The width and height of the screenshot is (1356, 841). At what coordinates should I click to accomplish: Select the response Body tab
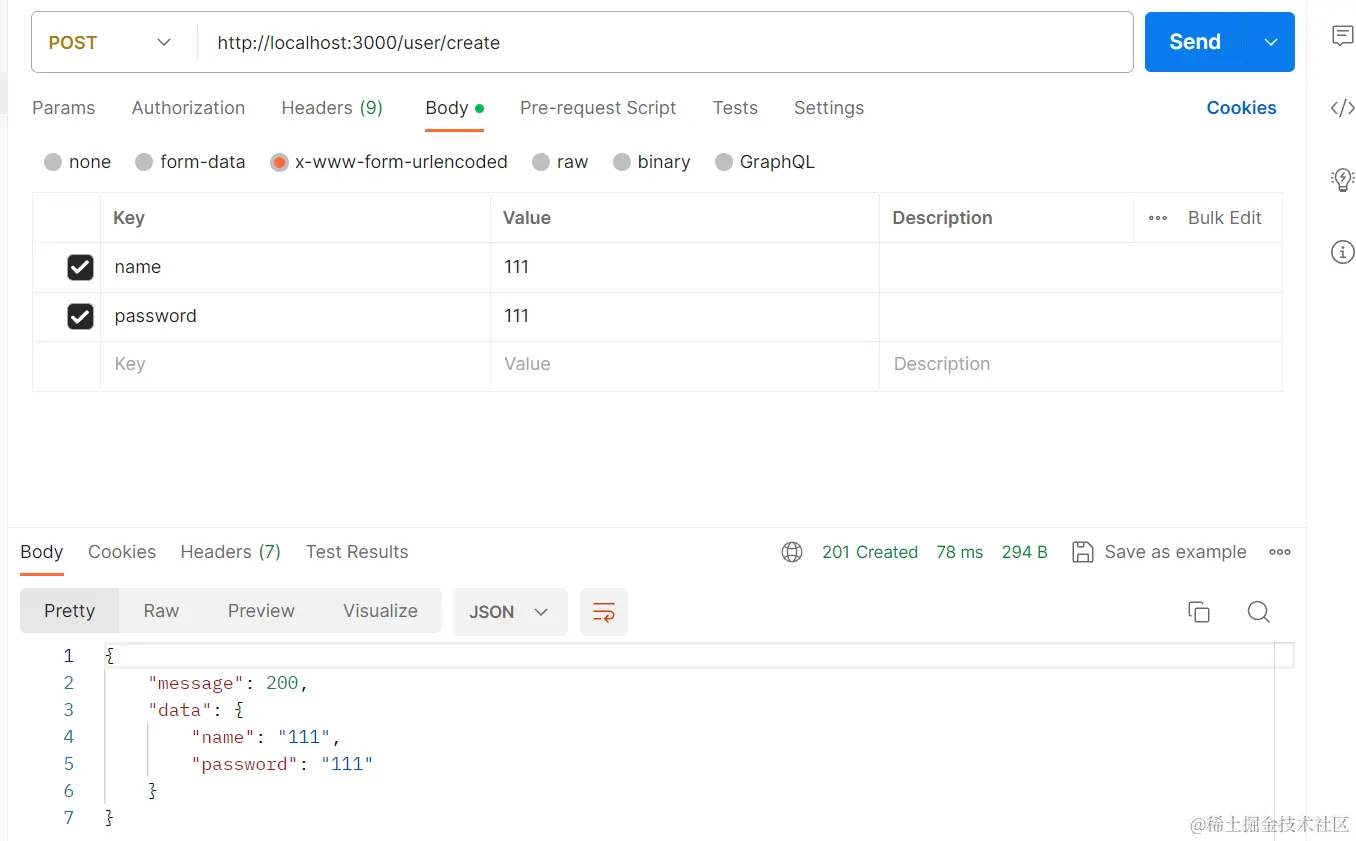pos(41,552)
